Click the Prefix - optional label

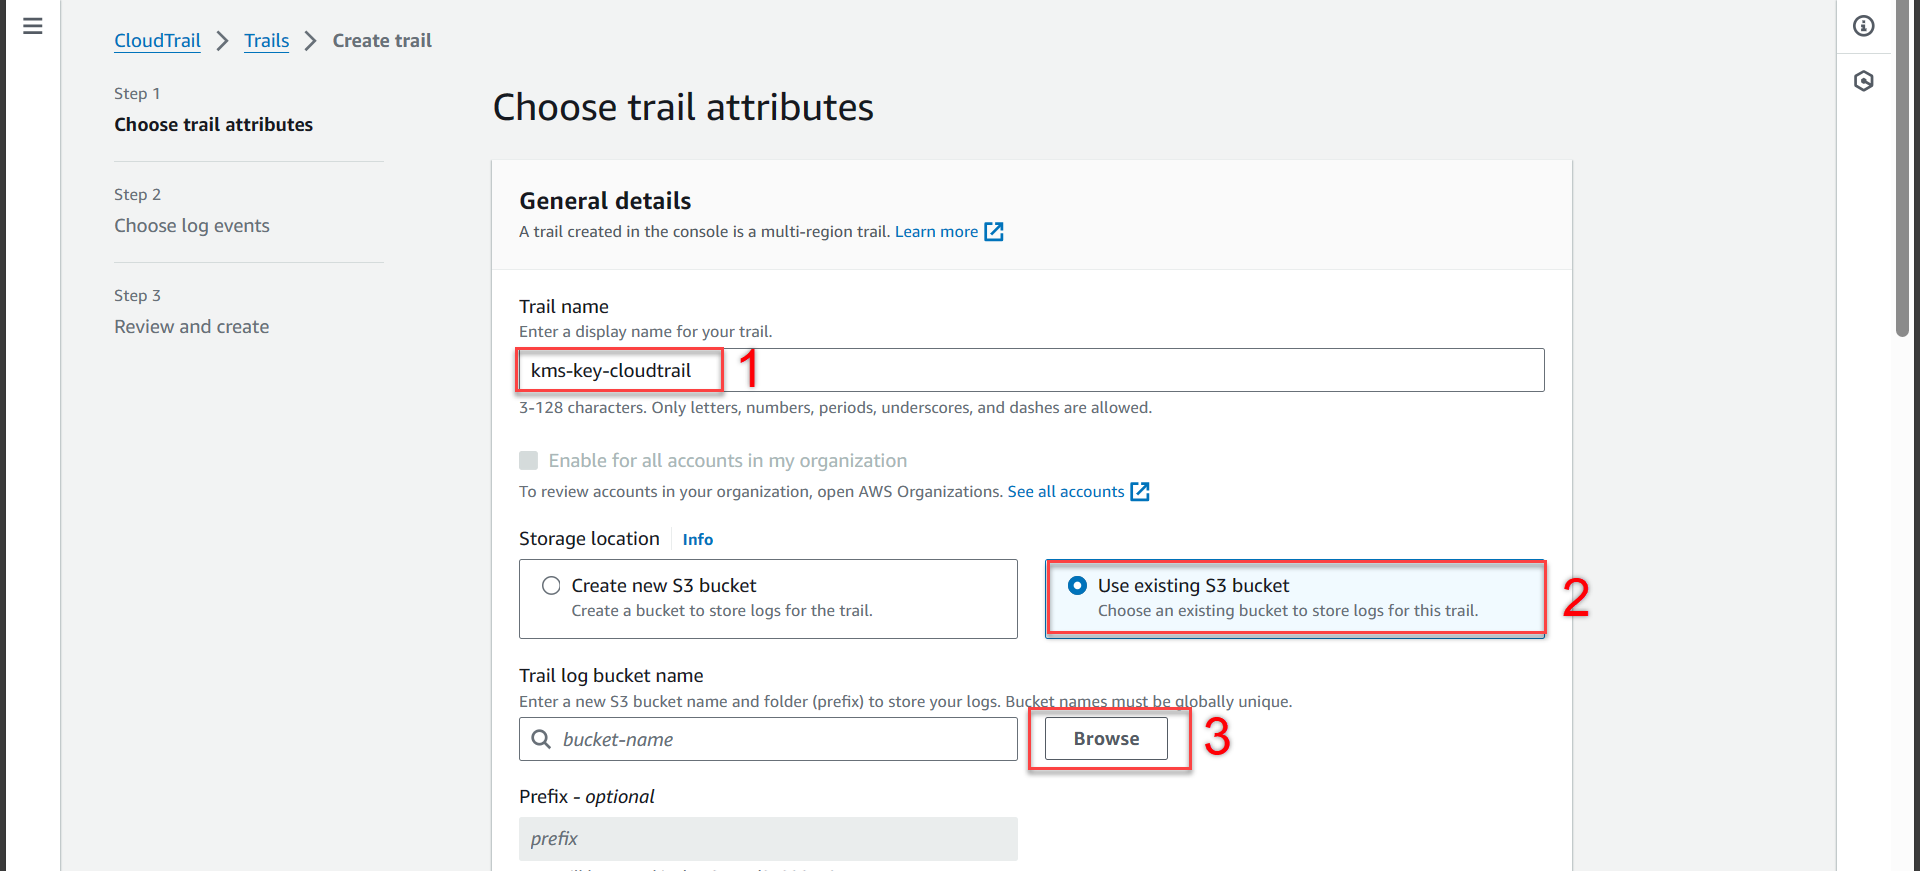pos(587,797)
